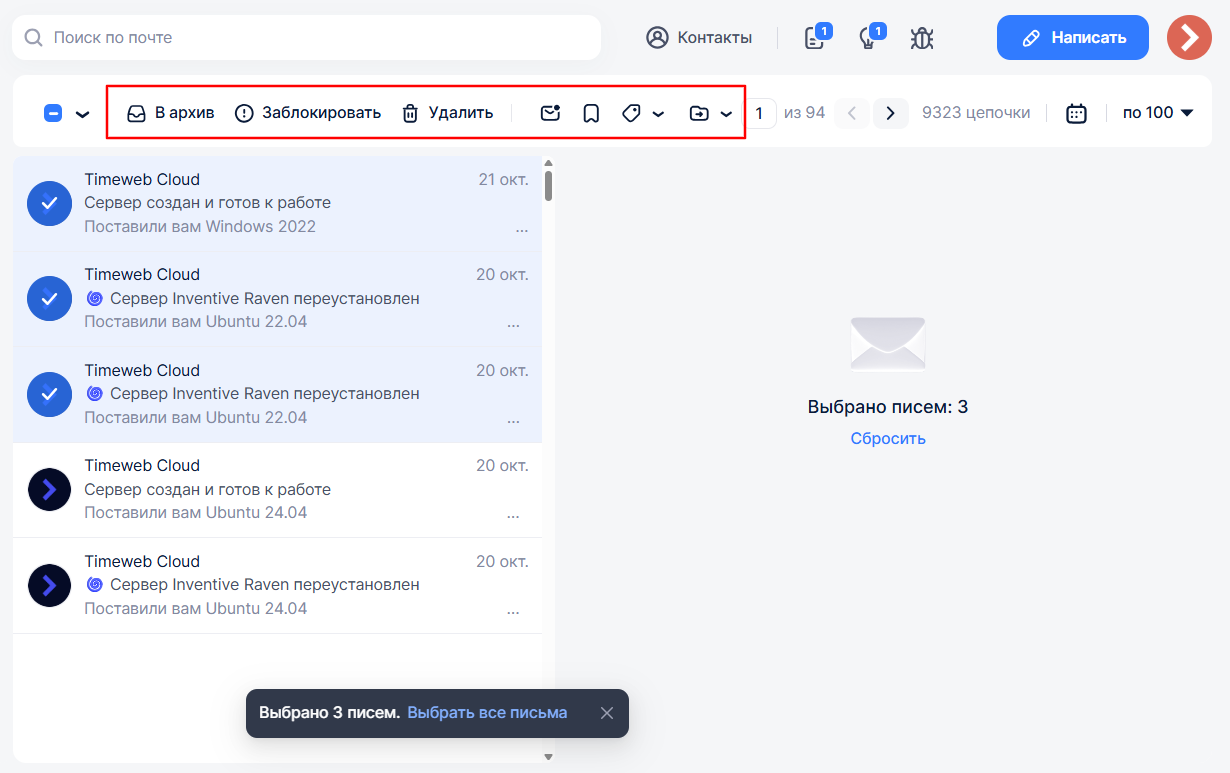Screen dimensions: 1230x773
Task: Uncheck the 21 окт. Timeweb Cloud email
Action: click(49, 203)
